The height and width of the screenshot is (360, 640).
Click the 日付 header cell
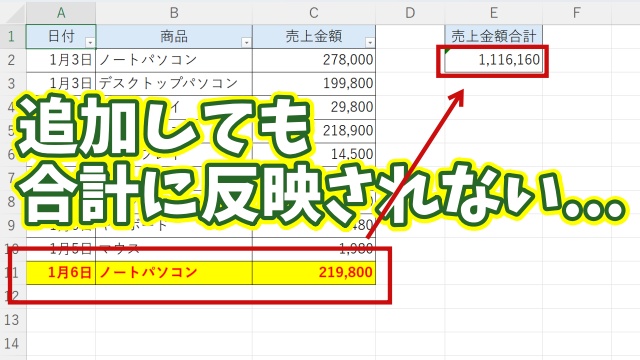(x=61, y=37)
